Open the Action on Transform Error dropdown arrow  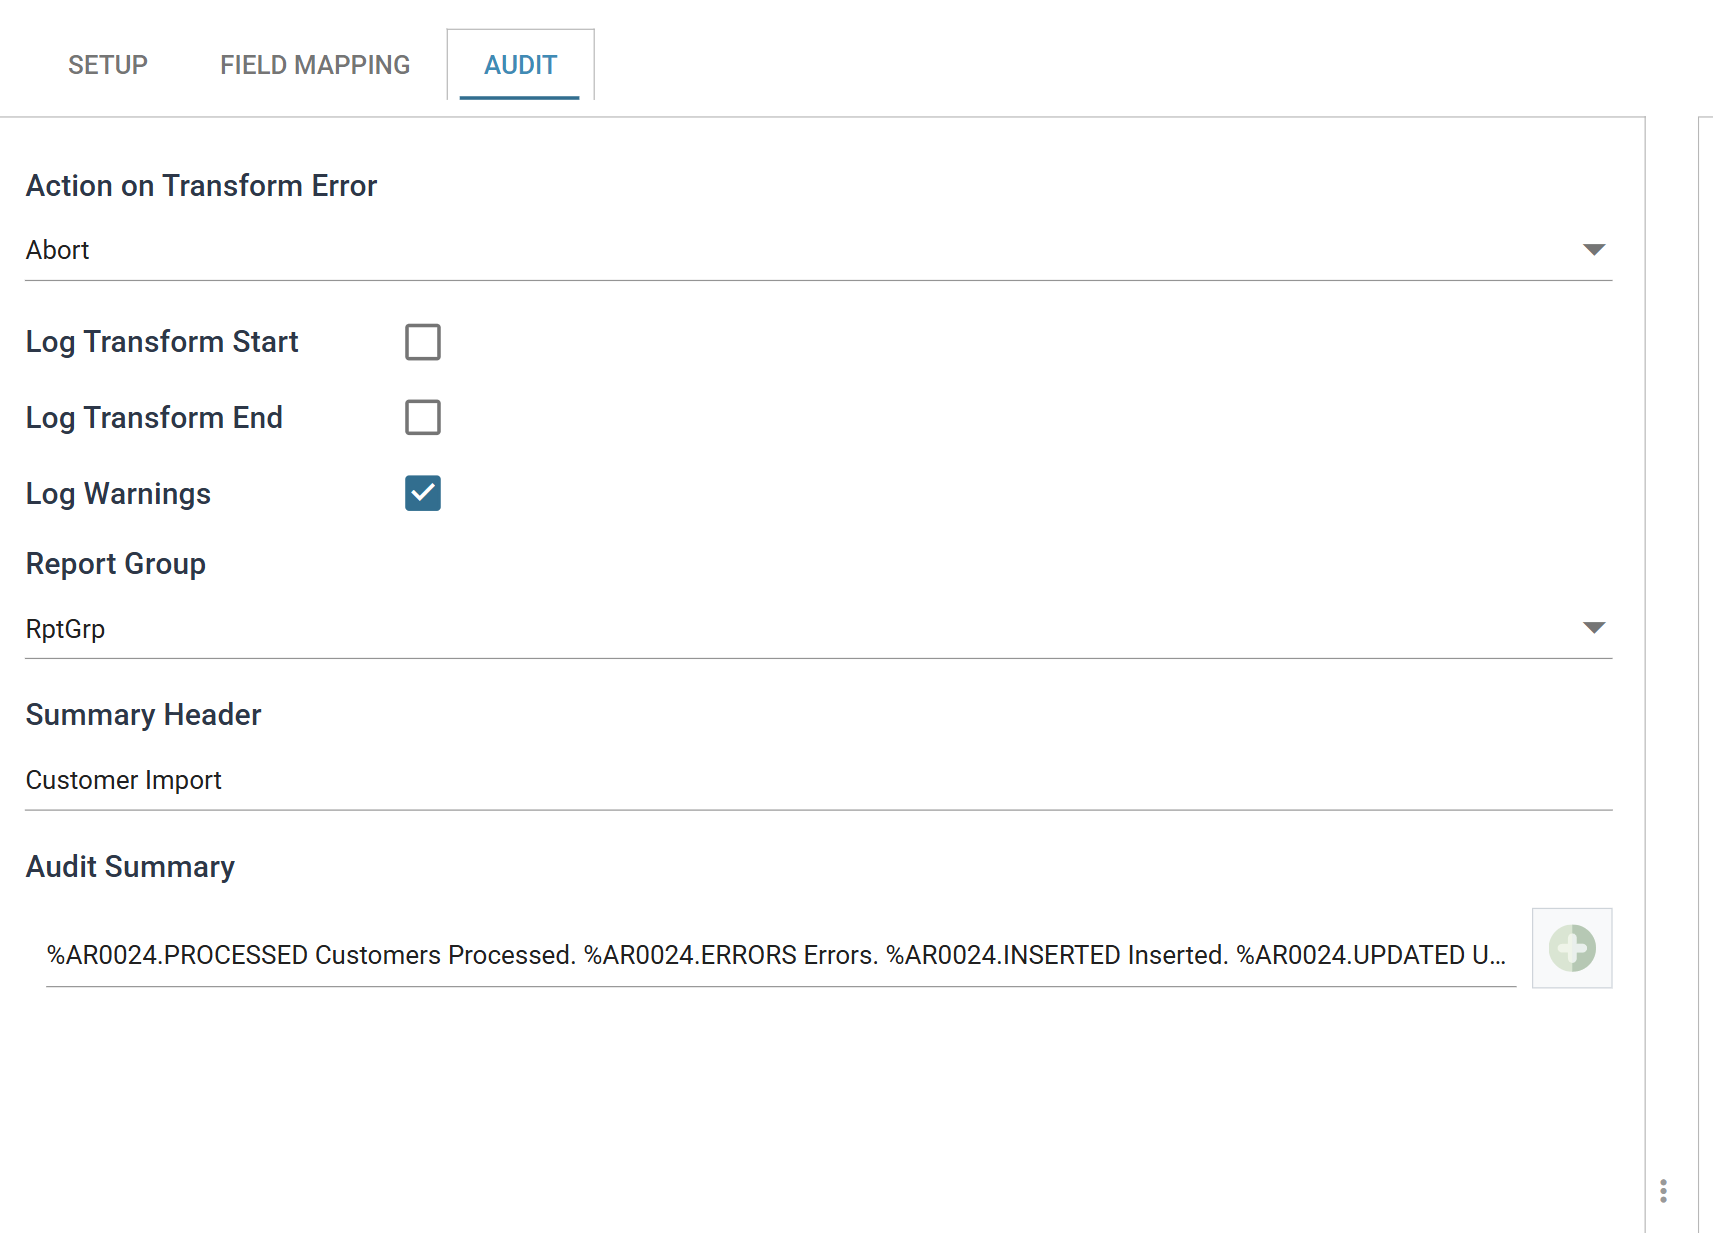[1594, 249]
